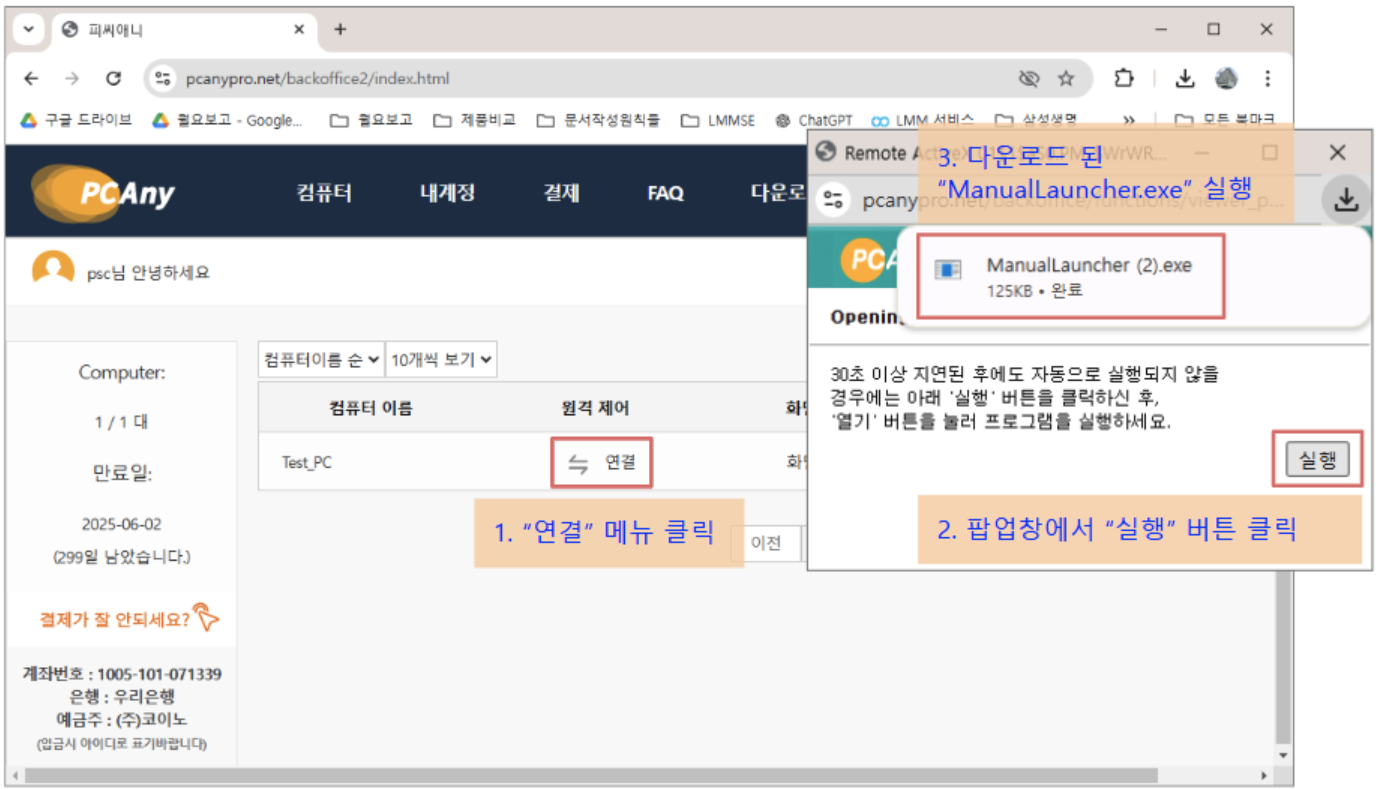The height and width of the screenshot is (789, 1378).
Task: Reload the page with the refresh icon
Action: tap(113, 78)
